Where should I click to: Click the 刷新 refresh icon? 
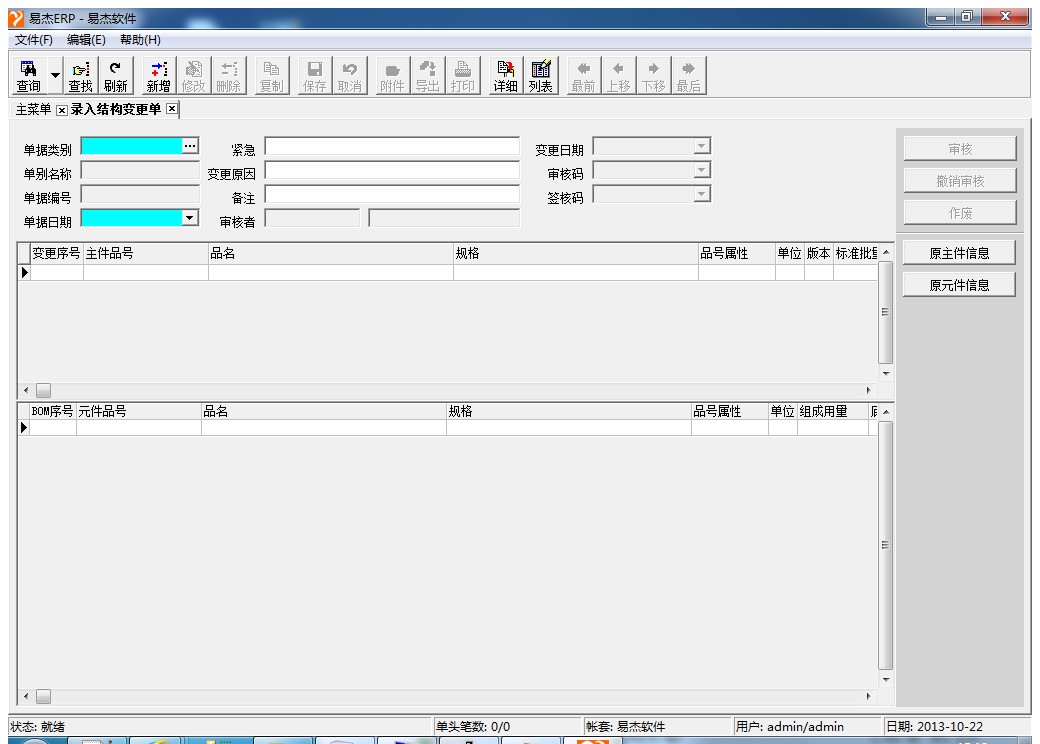pos(115,76)
